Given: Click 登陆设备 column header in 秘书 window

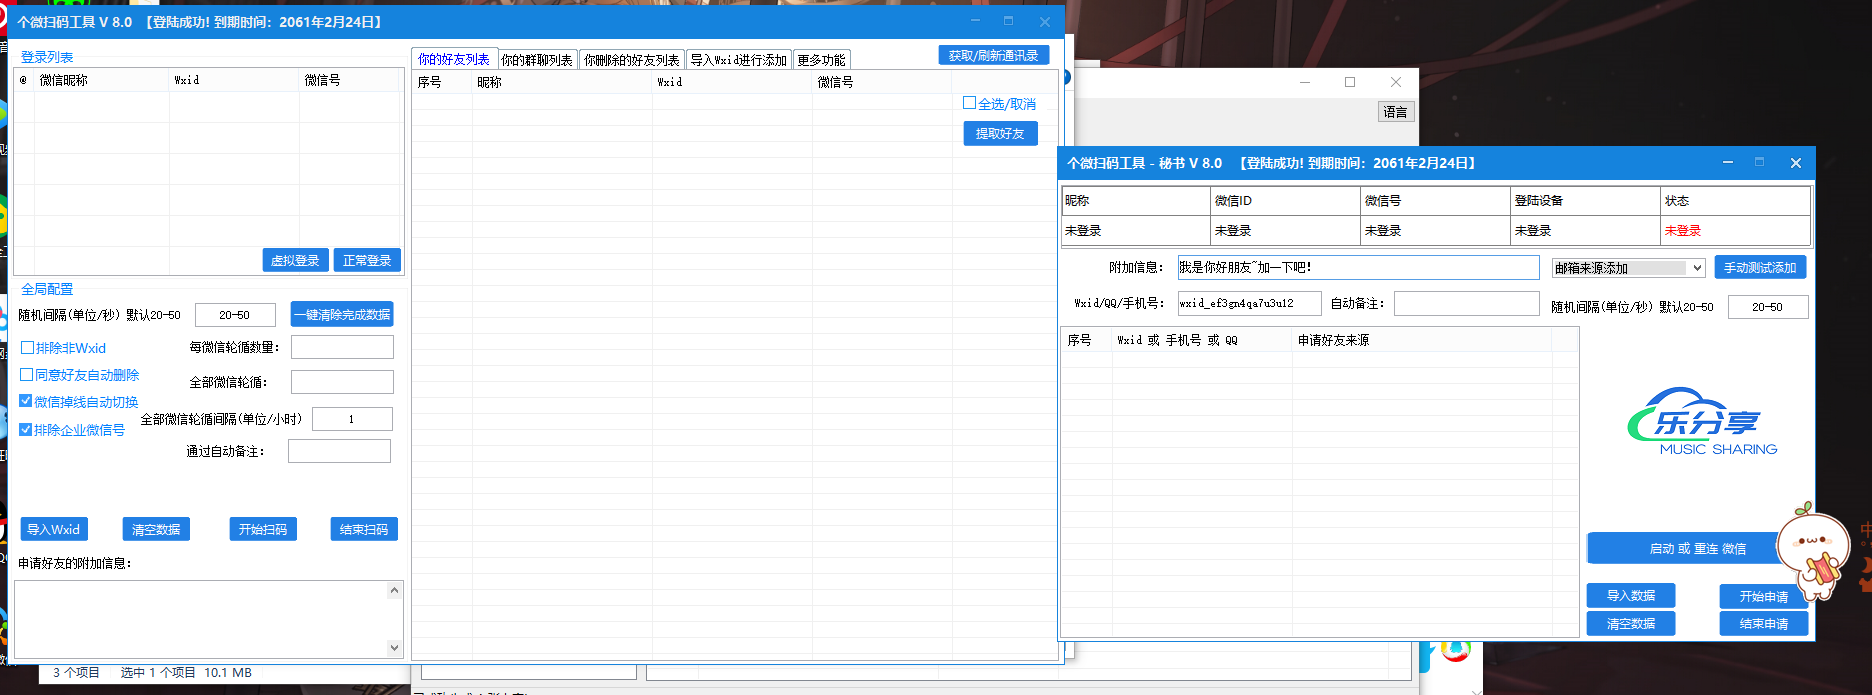Looking at the screenshot, I should pyautogui.click(x=1585, y=201).
